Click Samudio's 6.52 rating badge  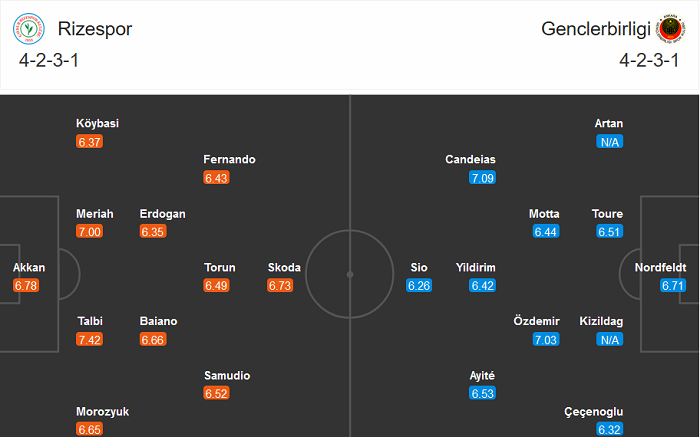click(217, 394)
